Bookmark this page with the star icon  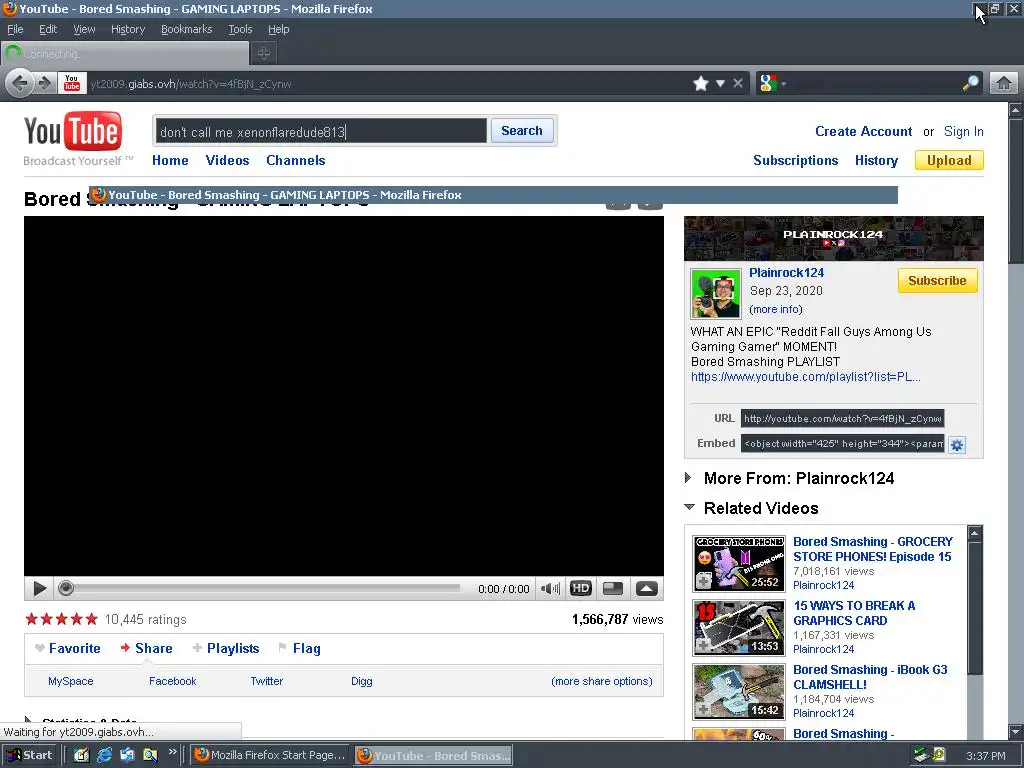pos(701,83)
